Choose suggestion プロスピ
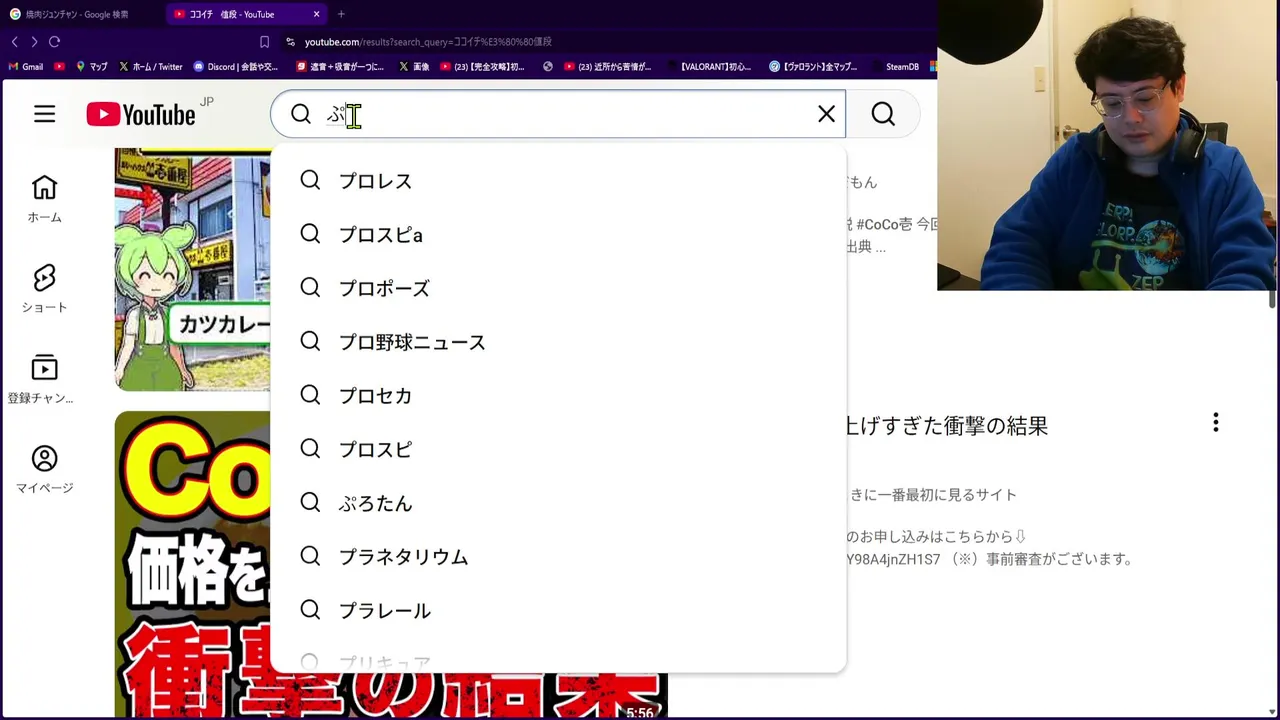The image size is (1280, 720). point(558,449)
